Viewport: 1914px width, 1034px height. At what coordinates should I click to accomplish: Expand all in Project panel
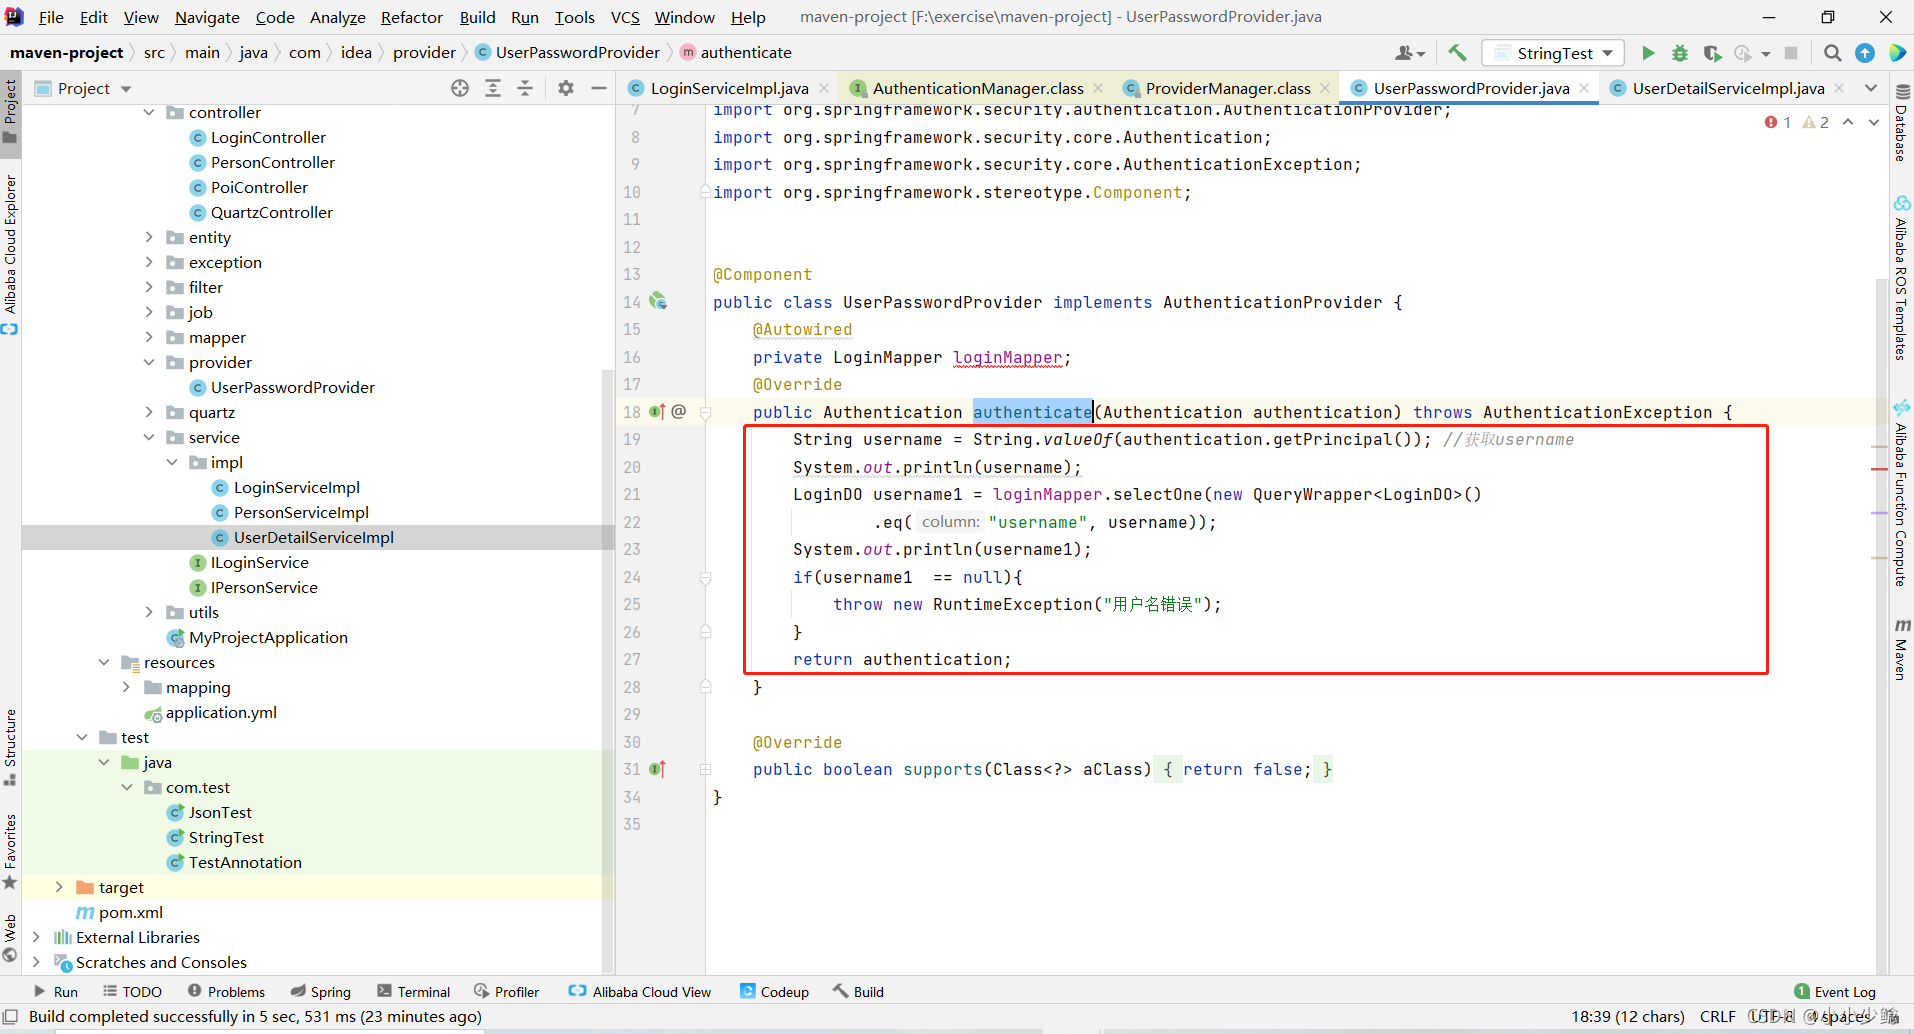point(493,88)
